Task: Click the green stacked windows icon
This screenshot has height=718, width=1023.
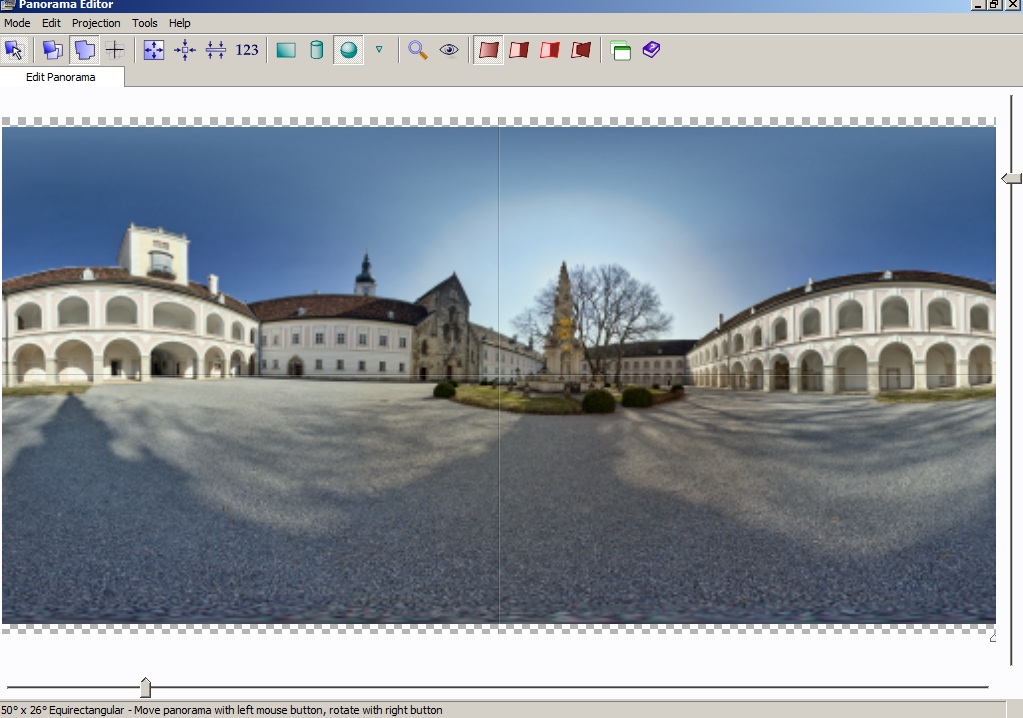Action: tap(621, 50)
